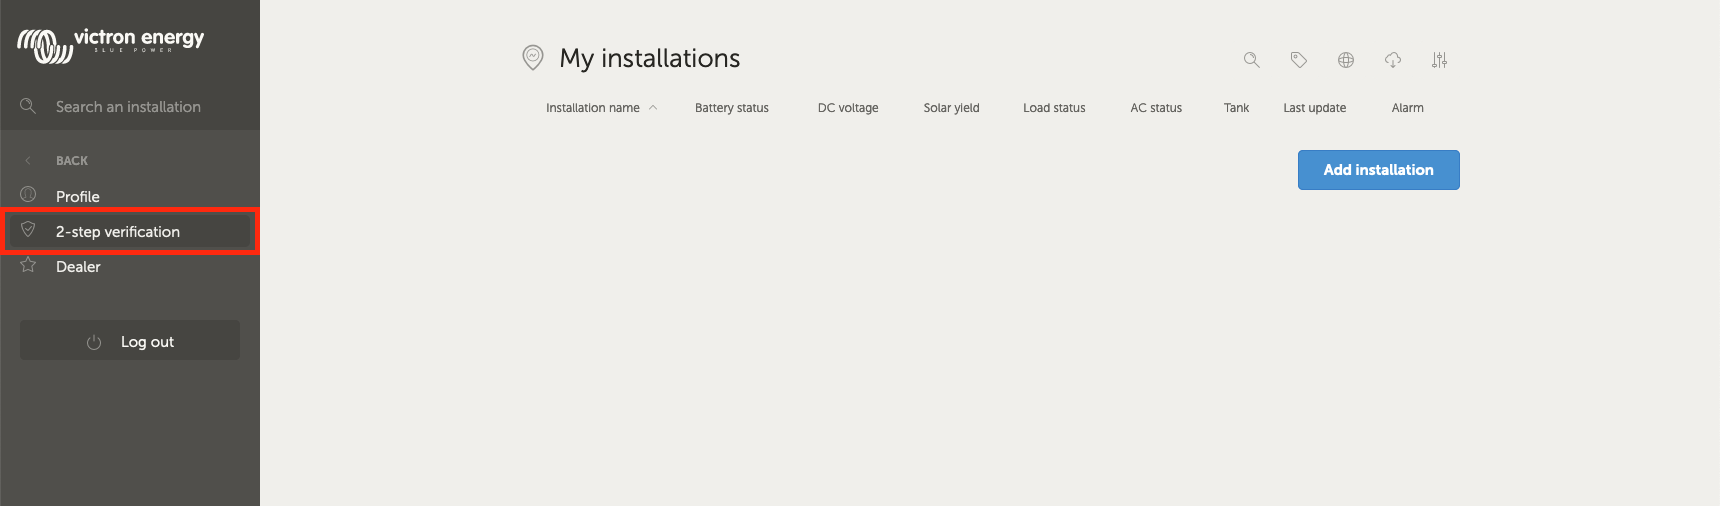The image size is (1720, 506).
Task: Sort by Installation name column arrow
Action: click(x=653, y=108)
